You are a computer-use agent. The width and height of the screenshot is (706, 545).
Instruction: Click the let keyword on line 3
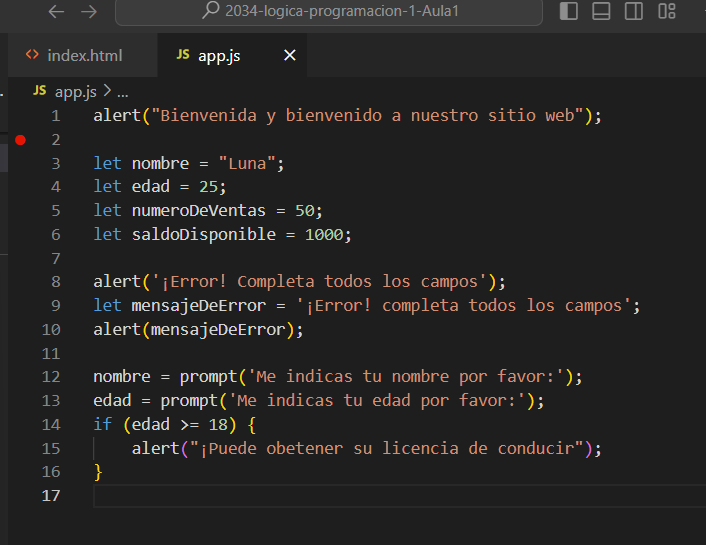click(107, 163)
